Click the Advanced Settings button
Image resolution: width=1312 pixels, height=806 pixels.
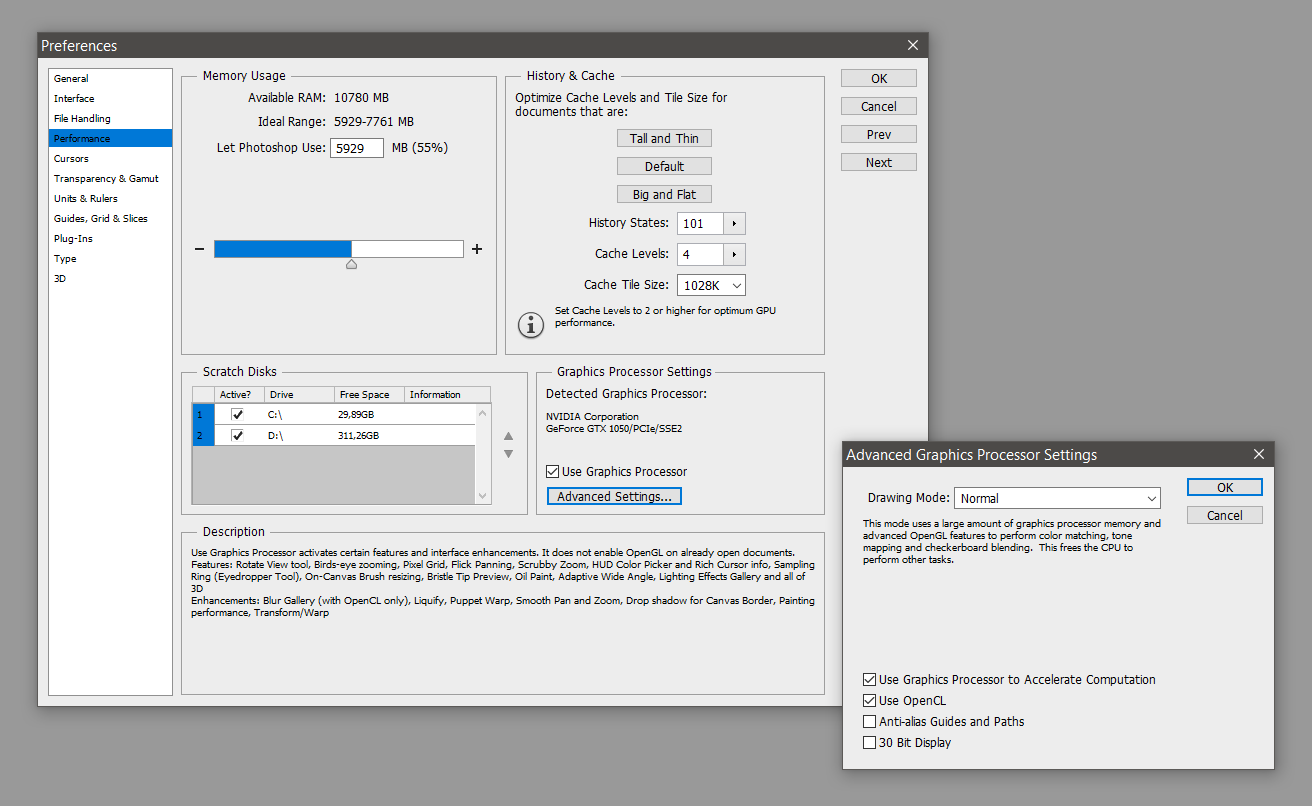pyautogui.click(x=614, y=496)
